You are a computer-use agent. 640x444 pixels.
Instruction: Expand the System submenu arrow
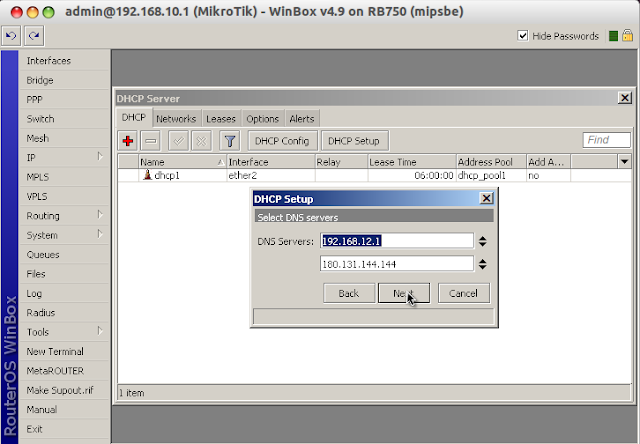coord(100,234)
